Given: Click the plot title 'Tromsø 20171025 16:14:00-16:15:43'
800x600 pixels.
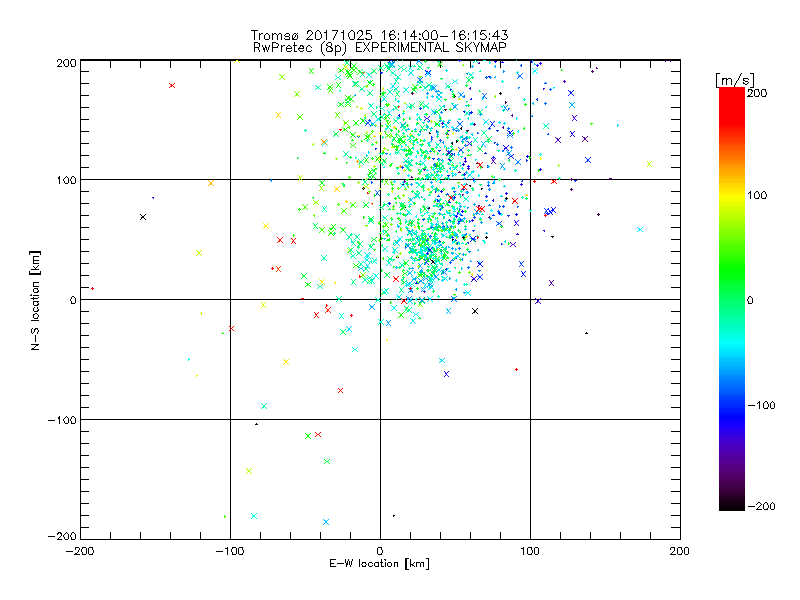Looking at the screenshot, I should point(379,35).
